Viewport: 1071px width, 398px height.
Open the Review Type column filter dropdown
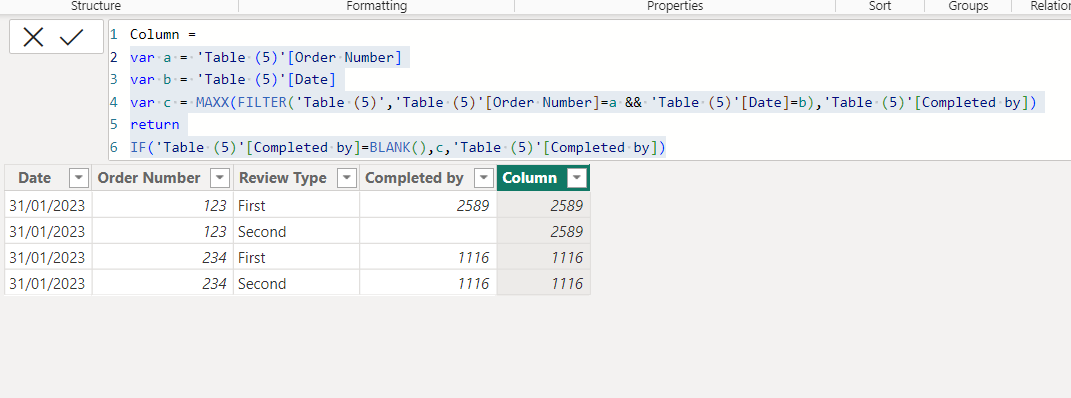(x=347, y=178)
